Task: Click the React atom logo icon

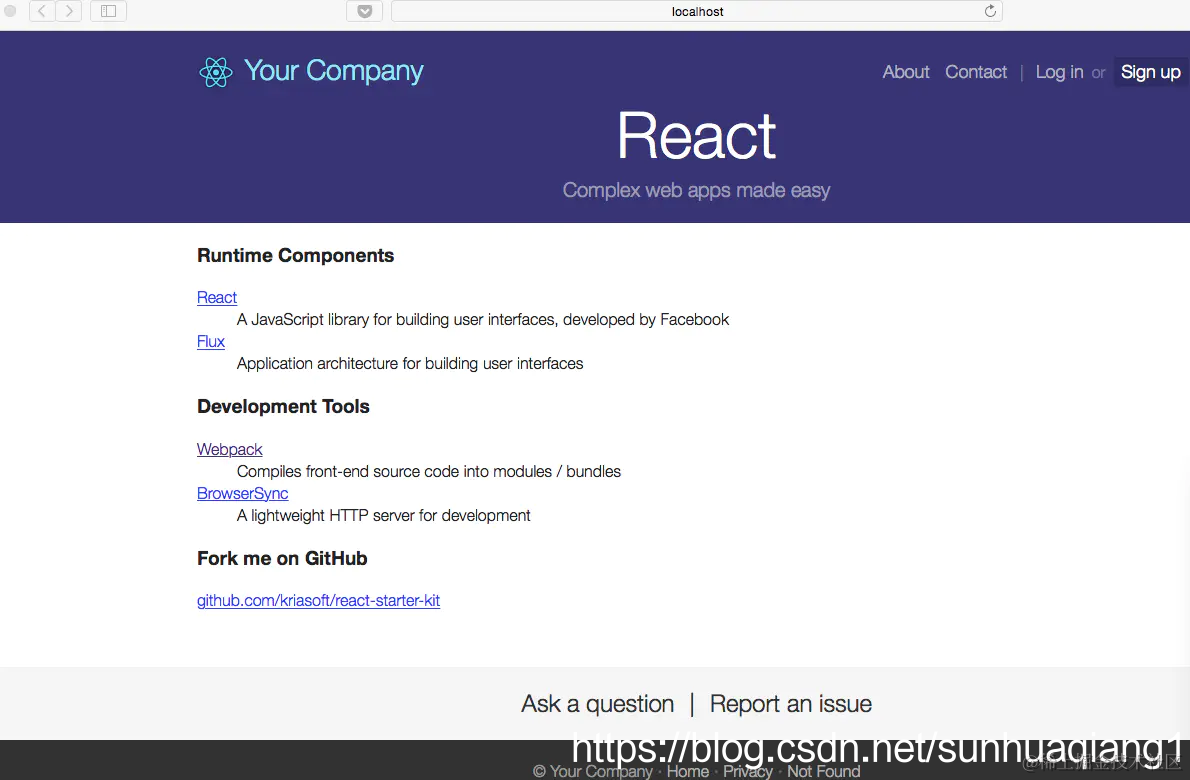Action: (216, 72)
